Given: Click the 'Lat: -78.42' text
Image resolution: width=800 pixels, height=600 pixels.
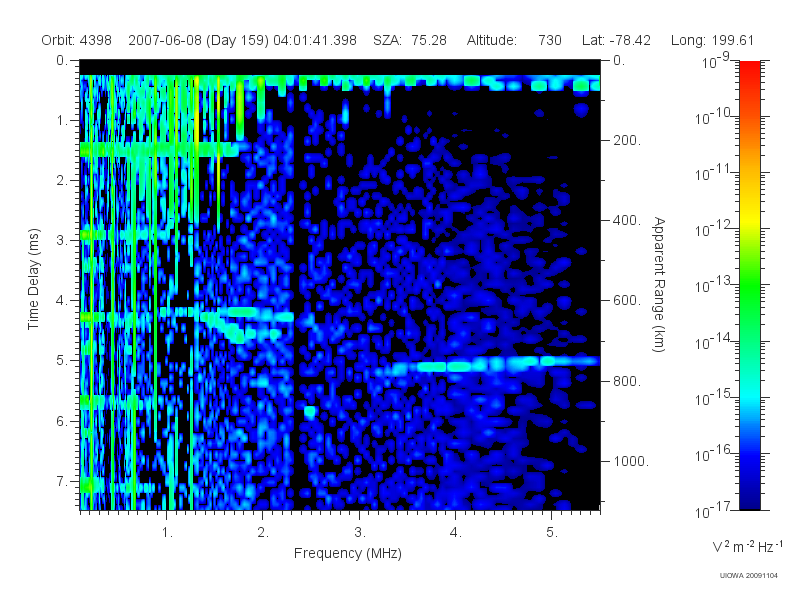Looking at the screenshot, I should 616,40.
